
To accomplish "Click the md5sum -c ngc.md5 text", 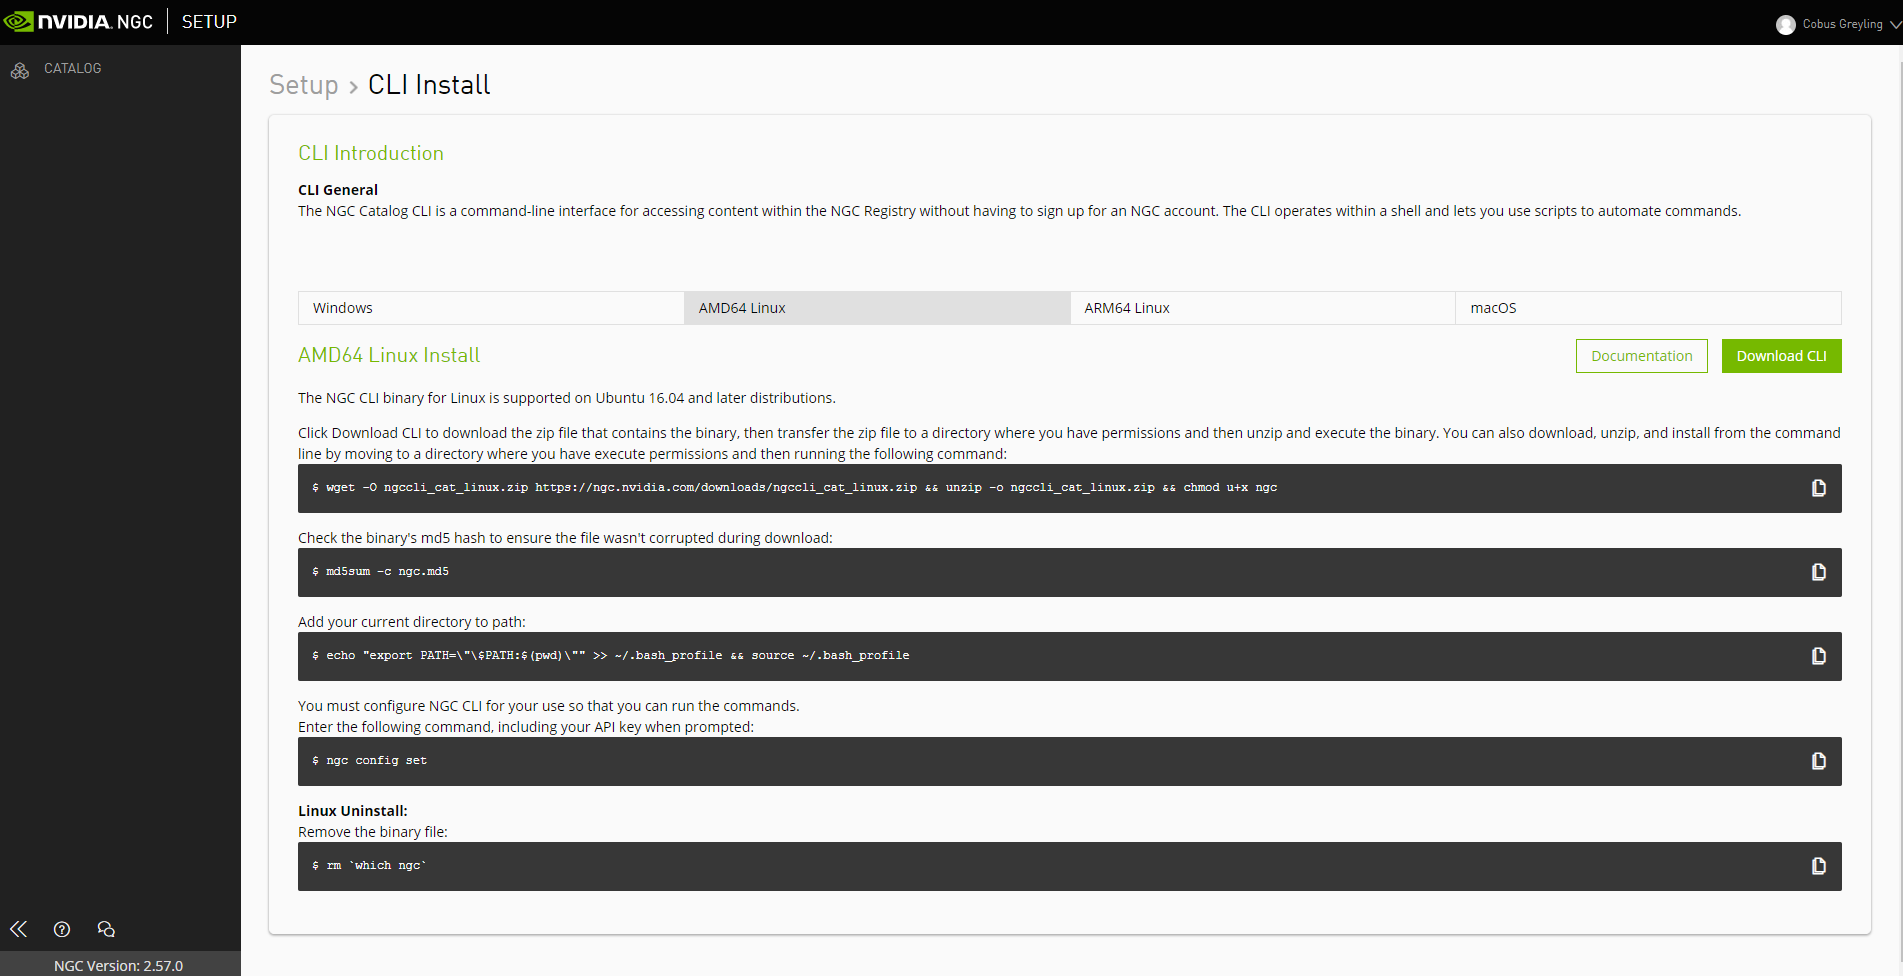I will pyautogui.click(x=387, y=572).
